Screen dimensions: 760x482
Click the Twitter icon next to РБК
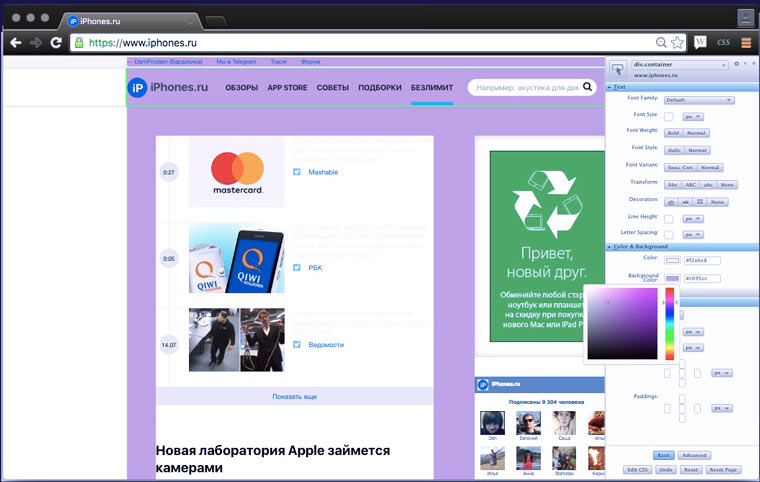click(x=297, y=267)
